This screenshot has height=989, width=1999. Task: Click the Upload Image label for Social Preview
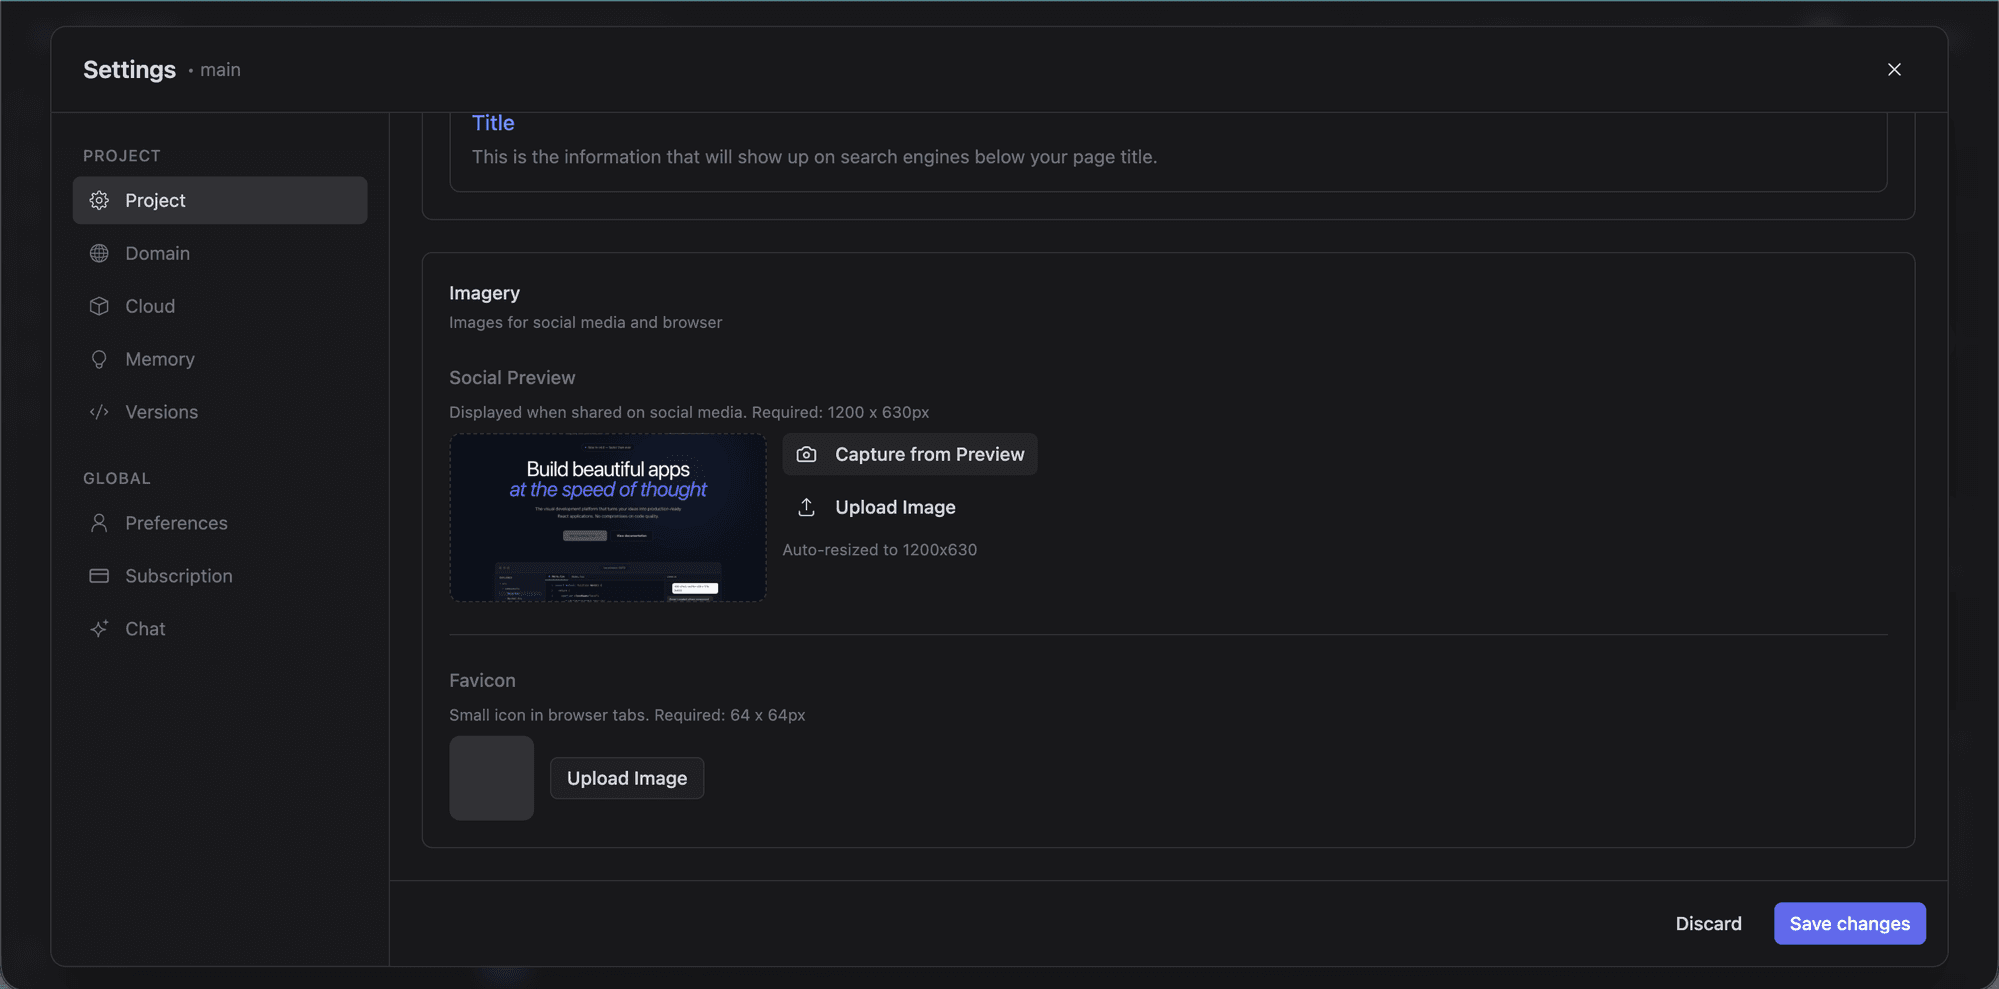[x=895, y=507]
